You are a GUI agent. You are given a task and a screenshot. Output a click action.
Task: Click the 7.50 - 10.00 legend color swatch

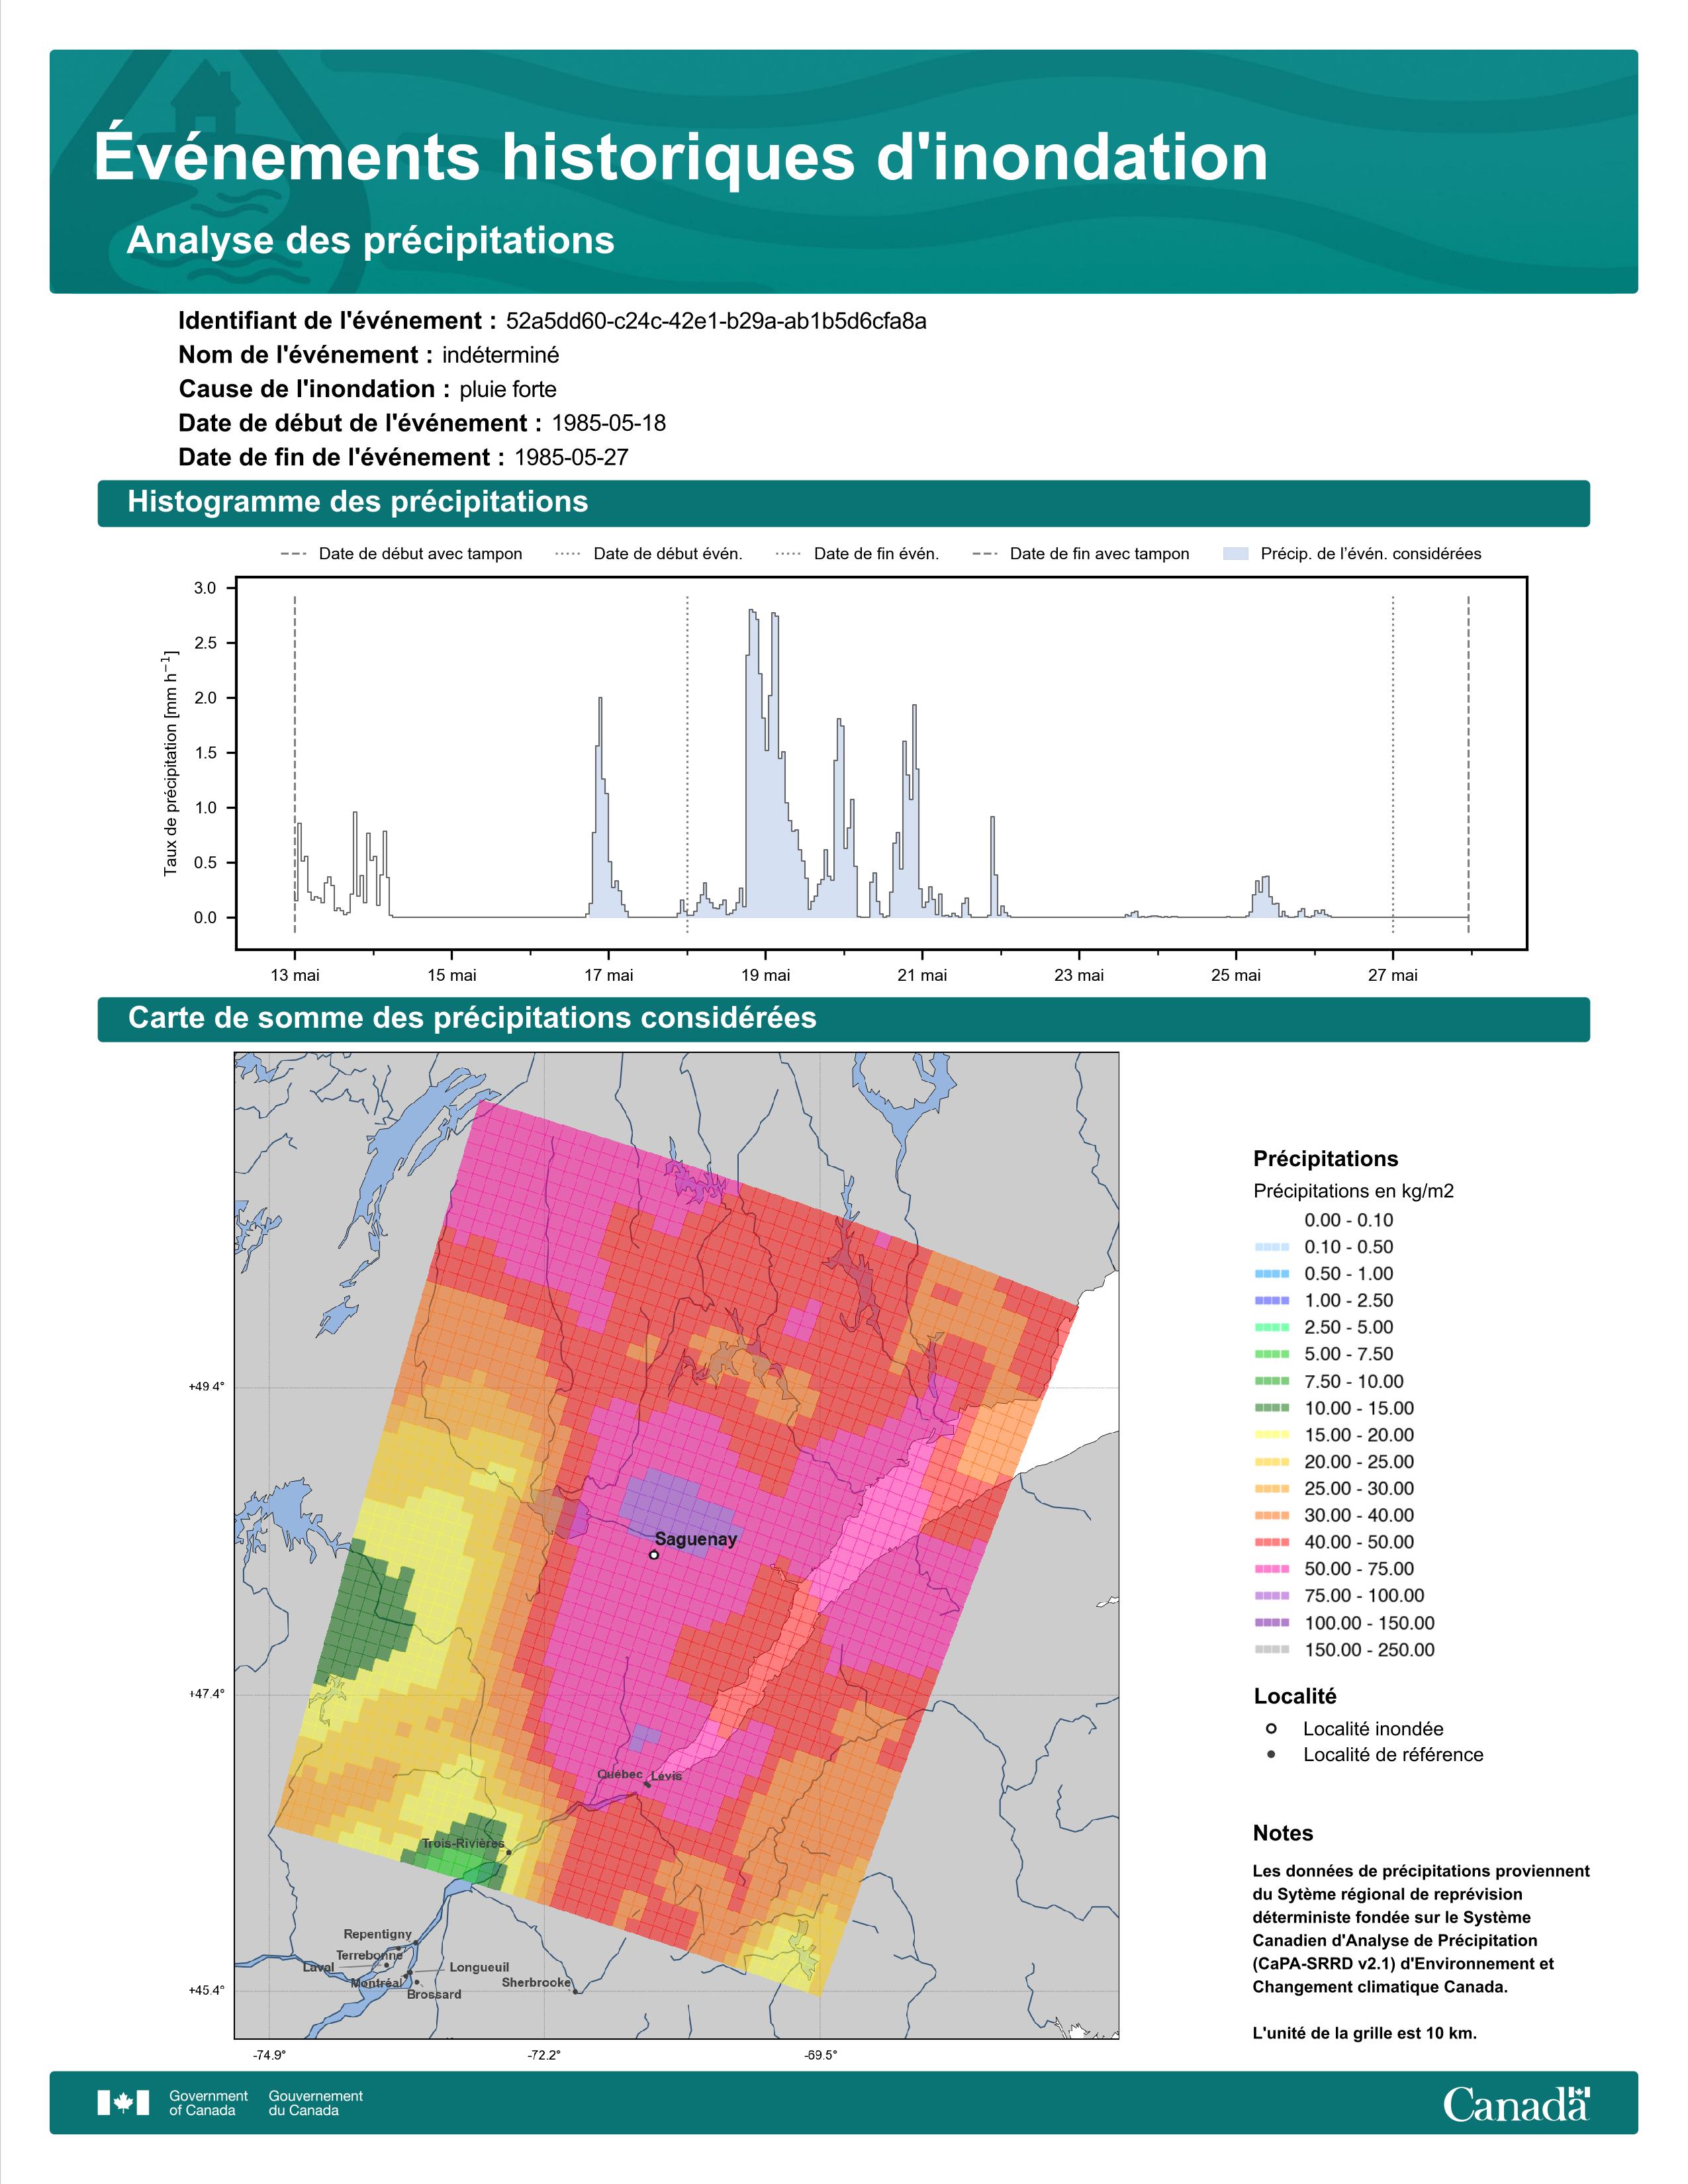1272,1381
